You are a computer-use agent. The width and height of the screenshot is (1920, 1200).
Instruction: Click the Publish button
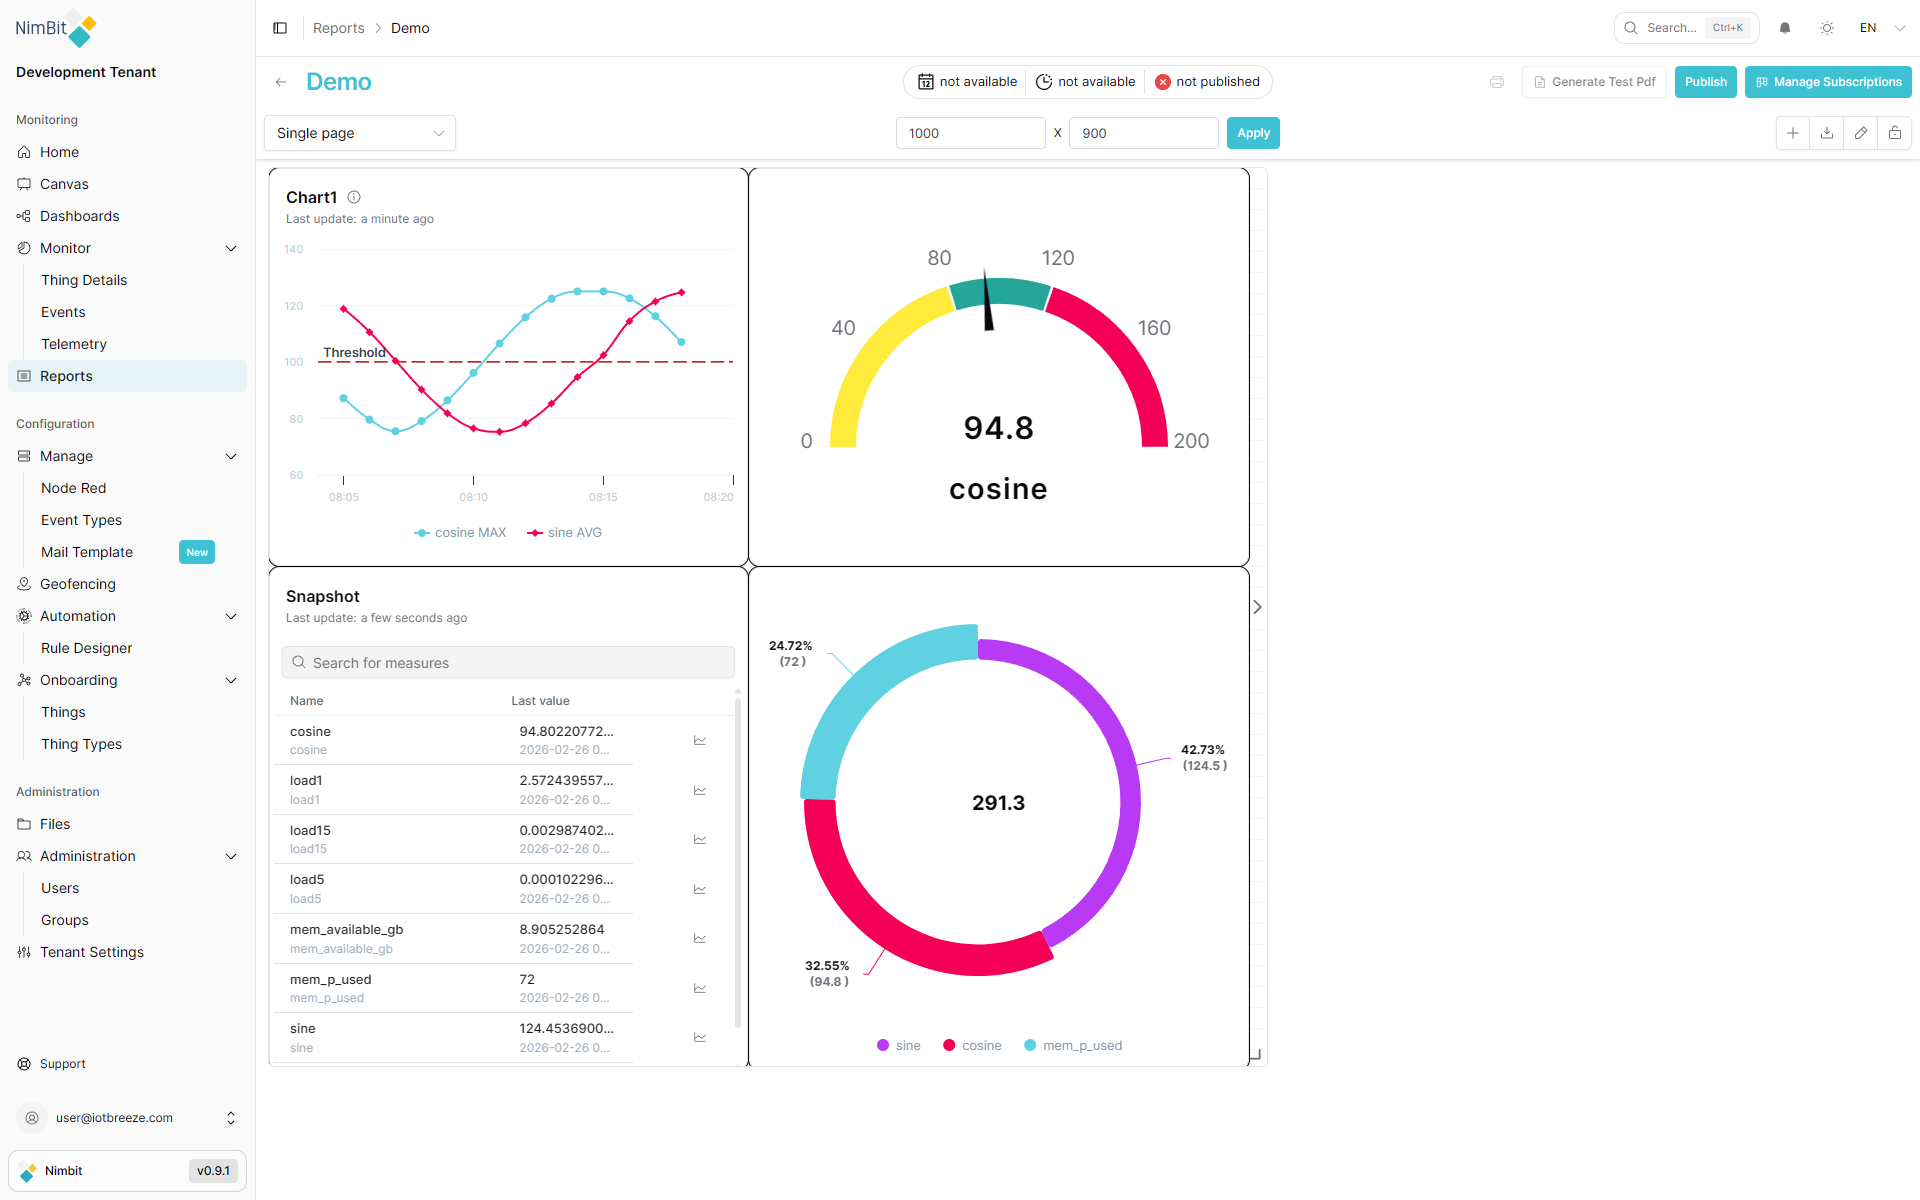click(1705, 82)
